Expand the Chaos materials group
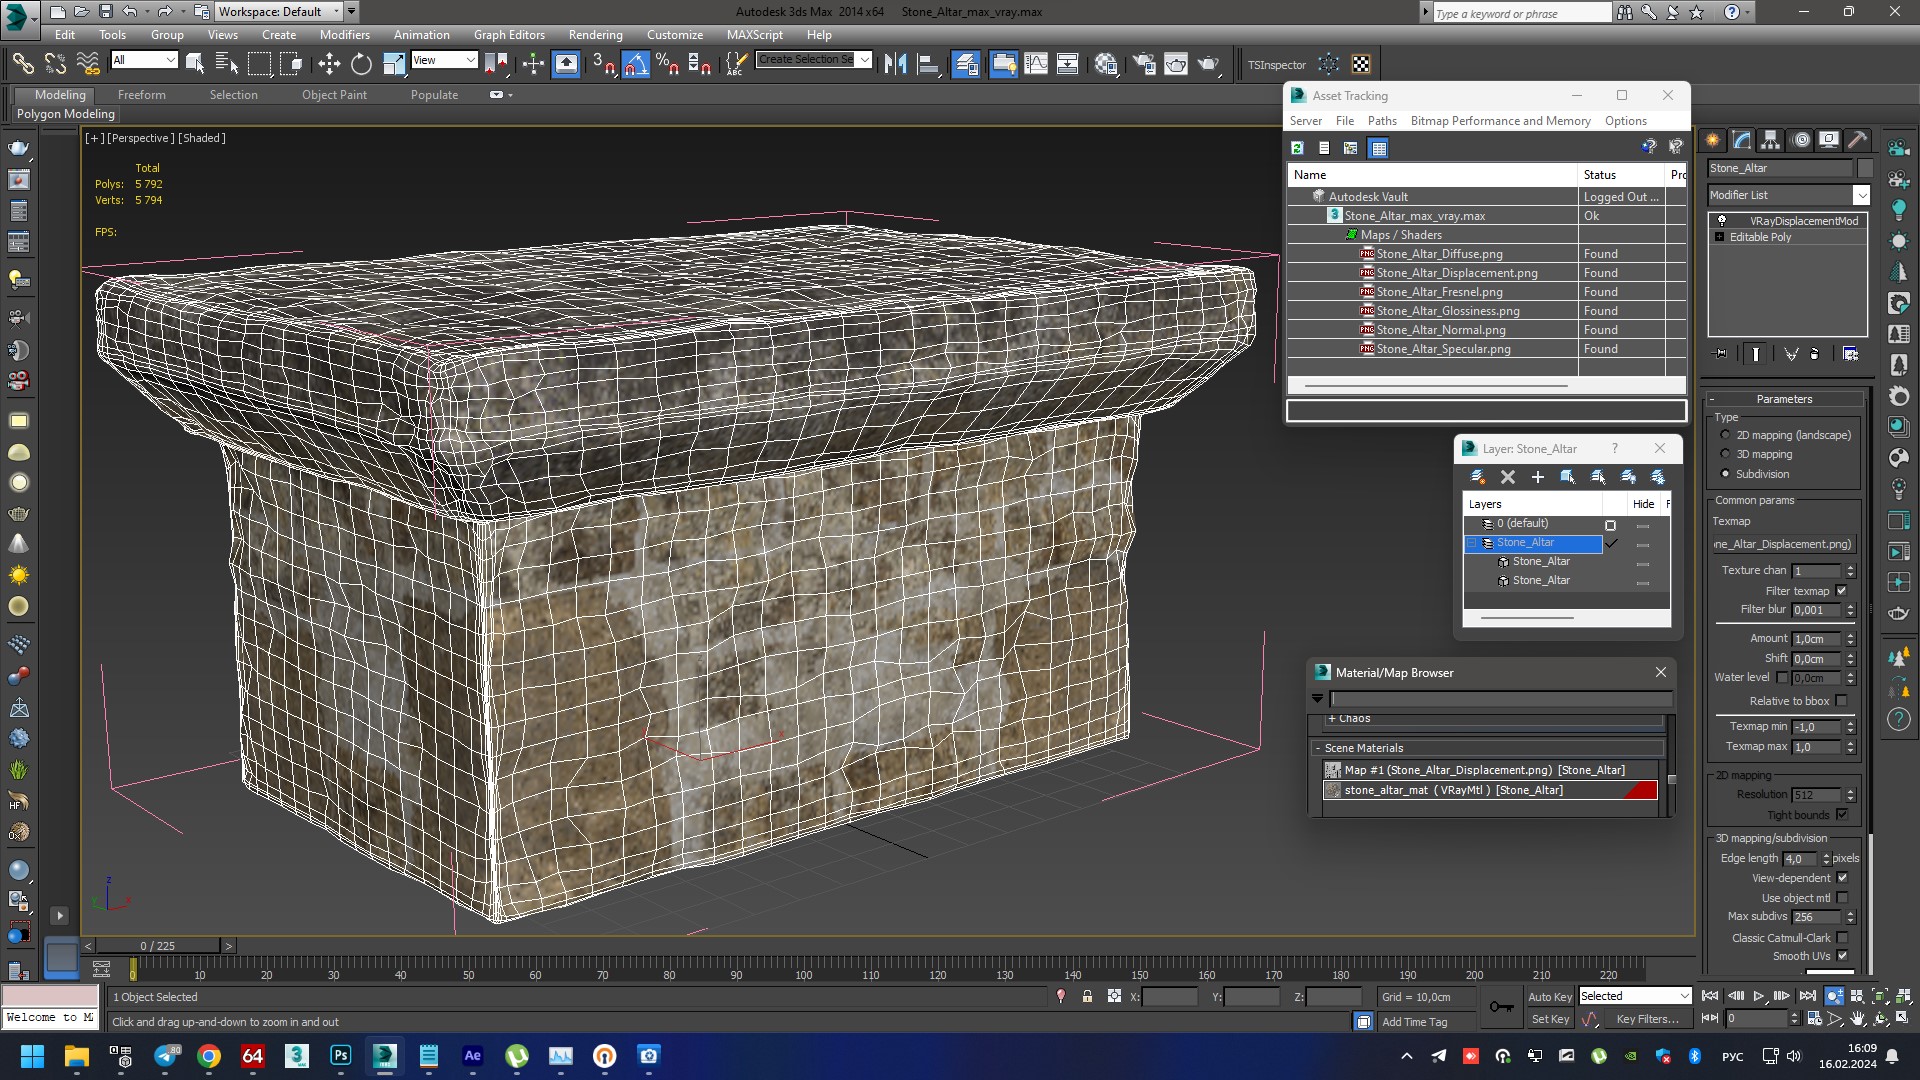This screenshot has height=1080, width=1920. click(1332, 718)
